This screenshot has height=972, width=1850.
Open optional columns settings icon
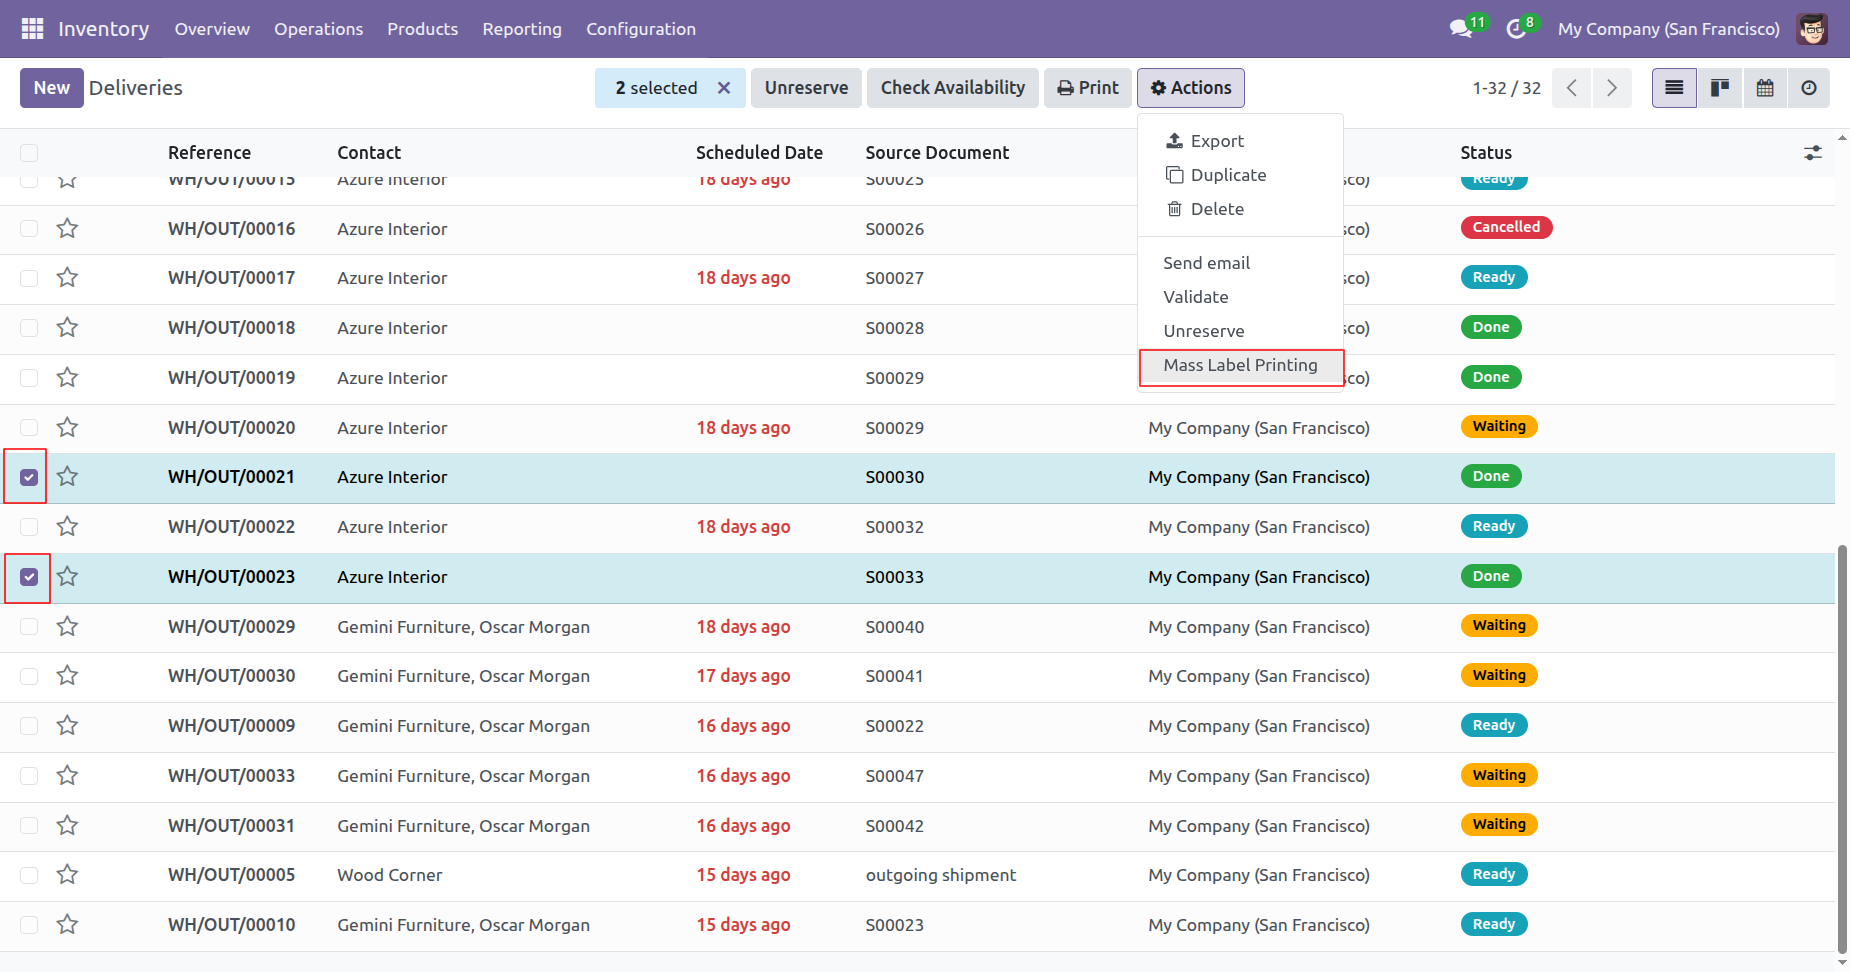[1812, 153]
